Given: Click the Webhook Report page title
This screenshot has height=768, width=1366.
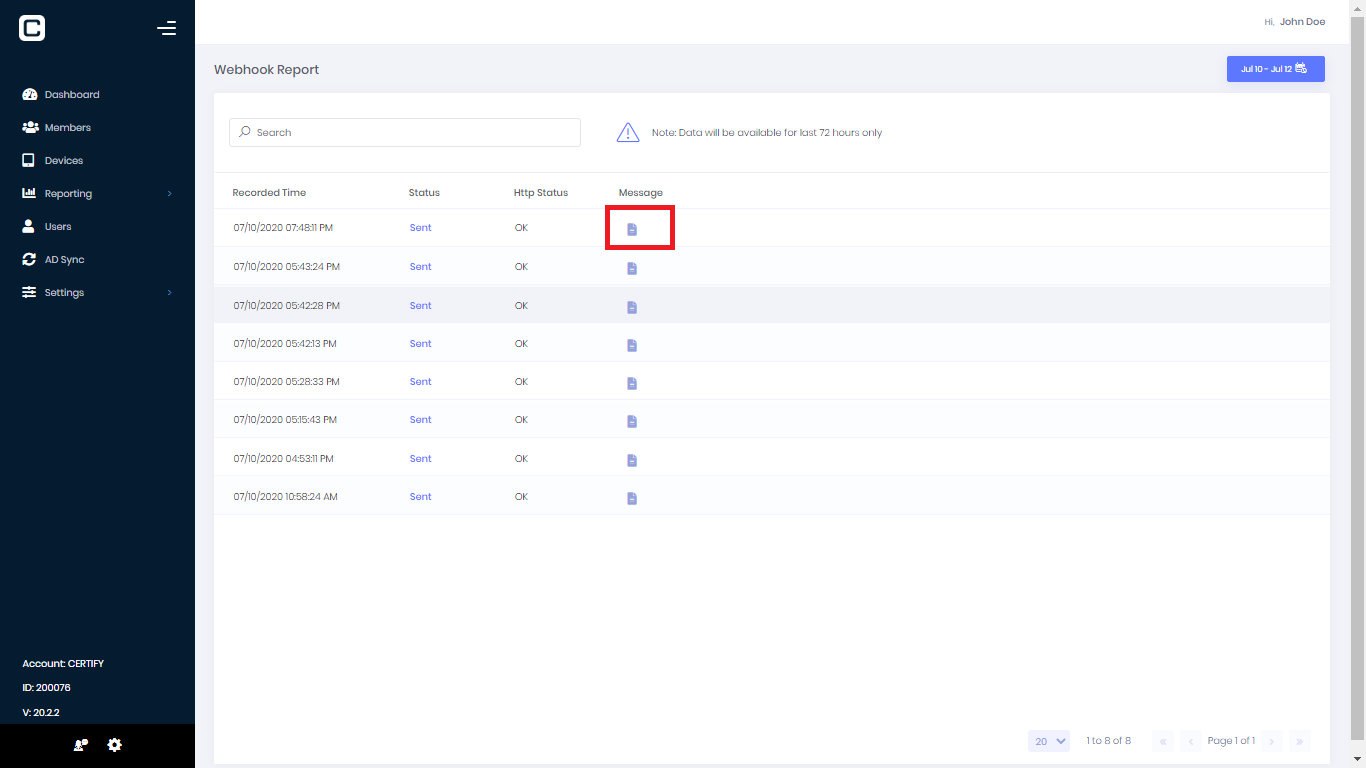Looking at the screenshot, I should pyautogui.click(x=267, y=69).
